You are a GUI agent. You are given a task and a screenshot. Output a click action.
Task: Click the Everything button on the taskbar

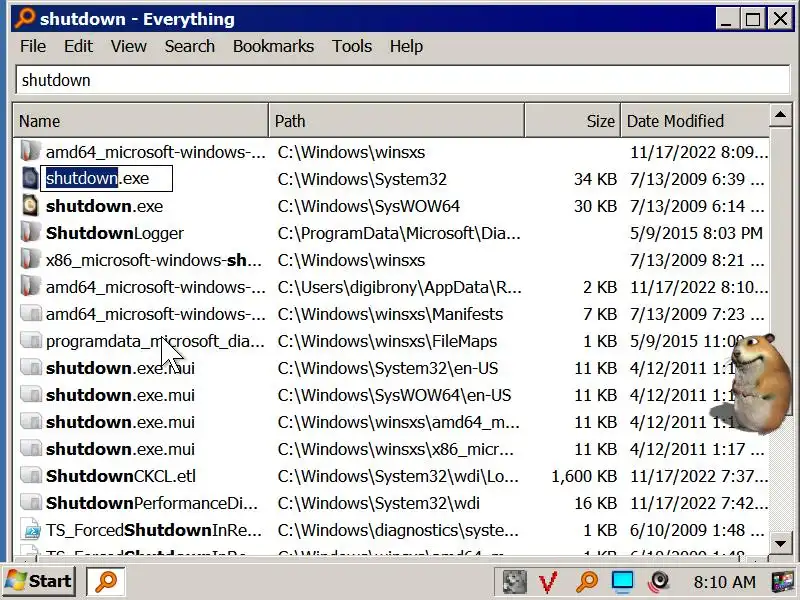[106, 581]
